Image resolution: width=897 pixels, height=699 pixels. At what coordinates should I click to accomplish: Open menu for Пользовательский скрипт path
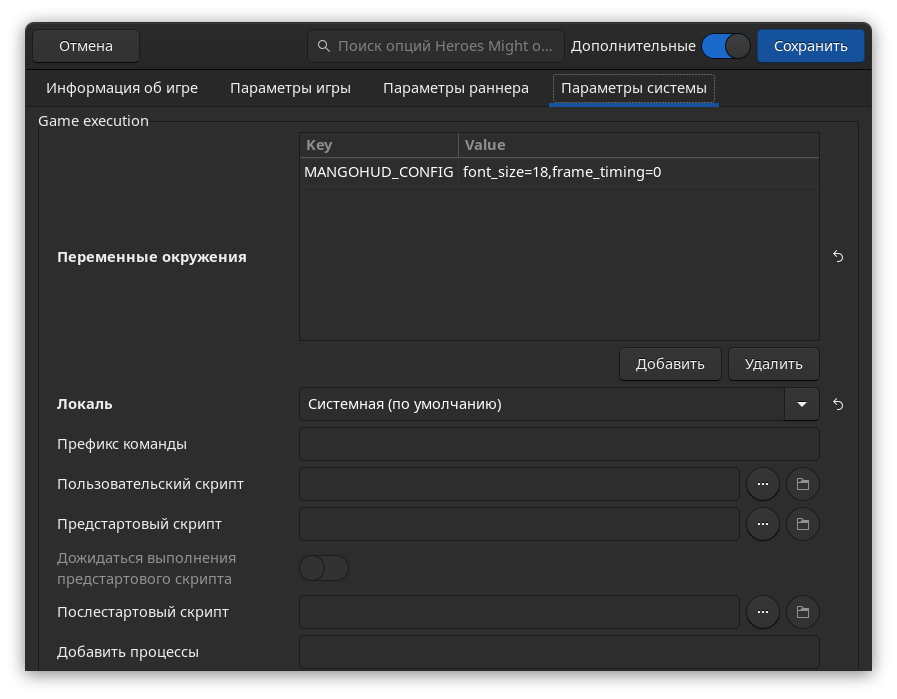pos(763,484)
